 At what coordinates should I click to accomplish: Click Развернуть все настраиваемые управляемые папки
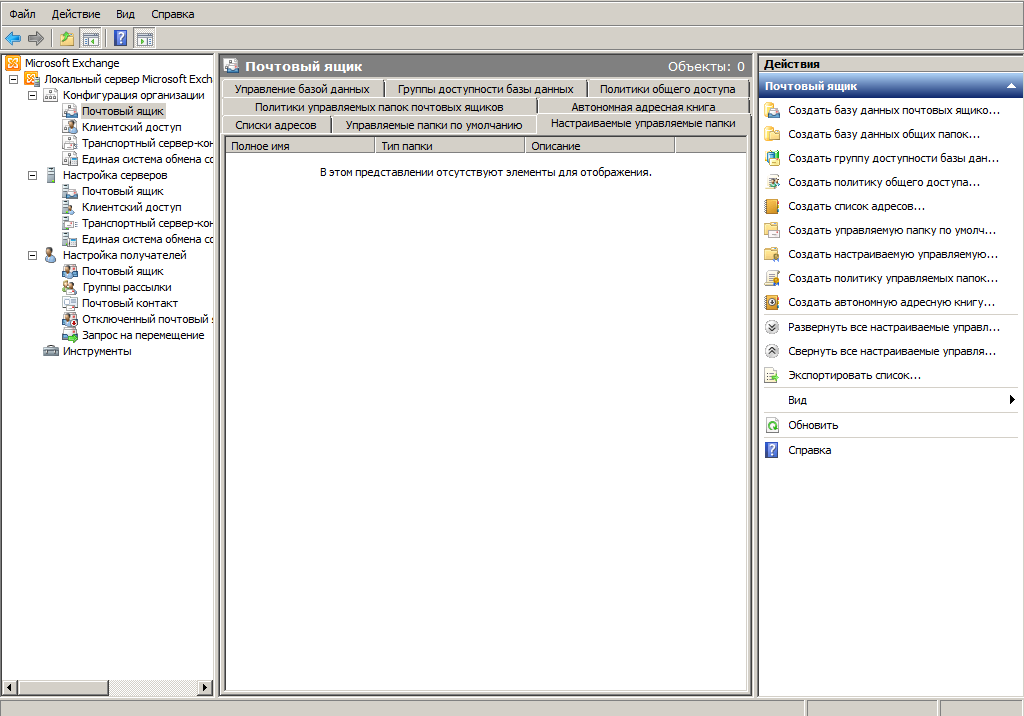click(893, 327)
